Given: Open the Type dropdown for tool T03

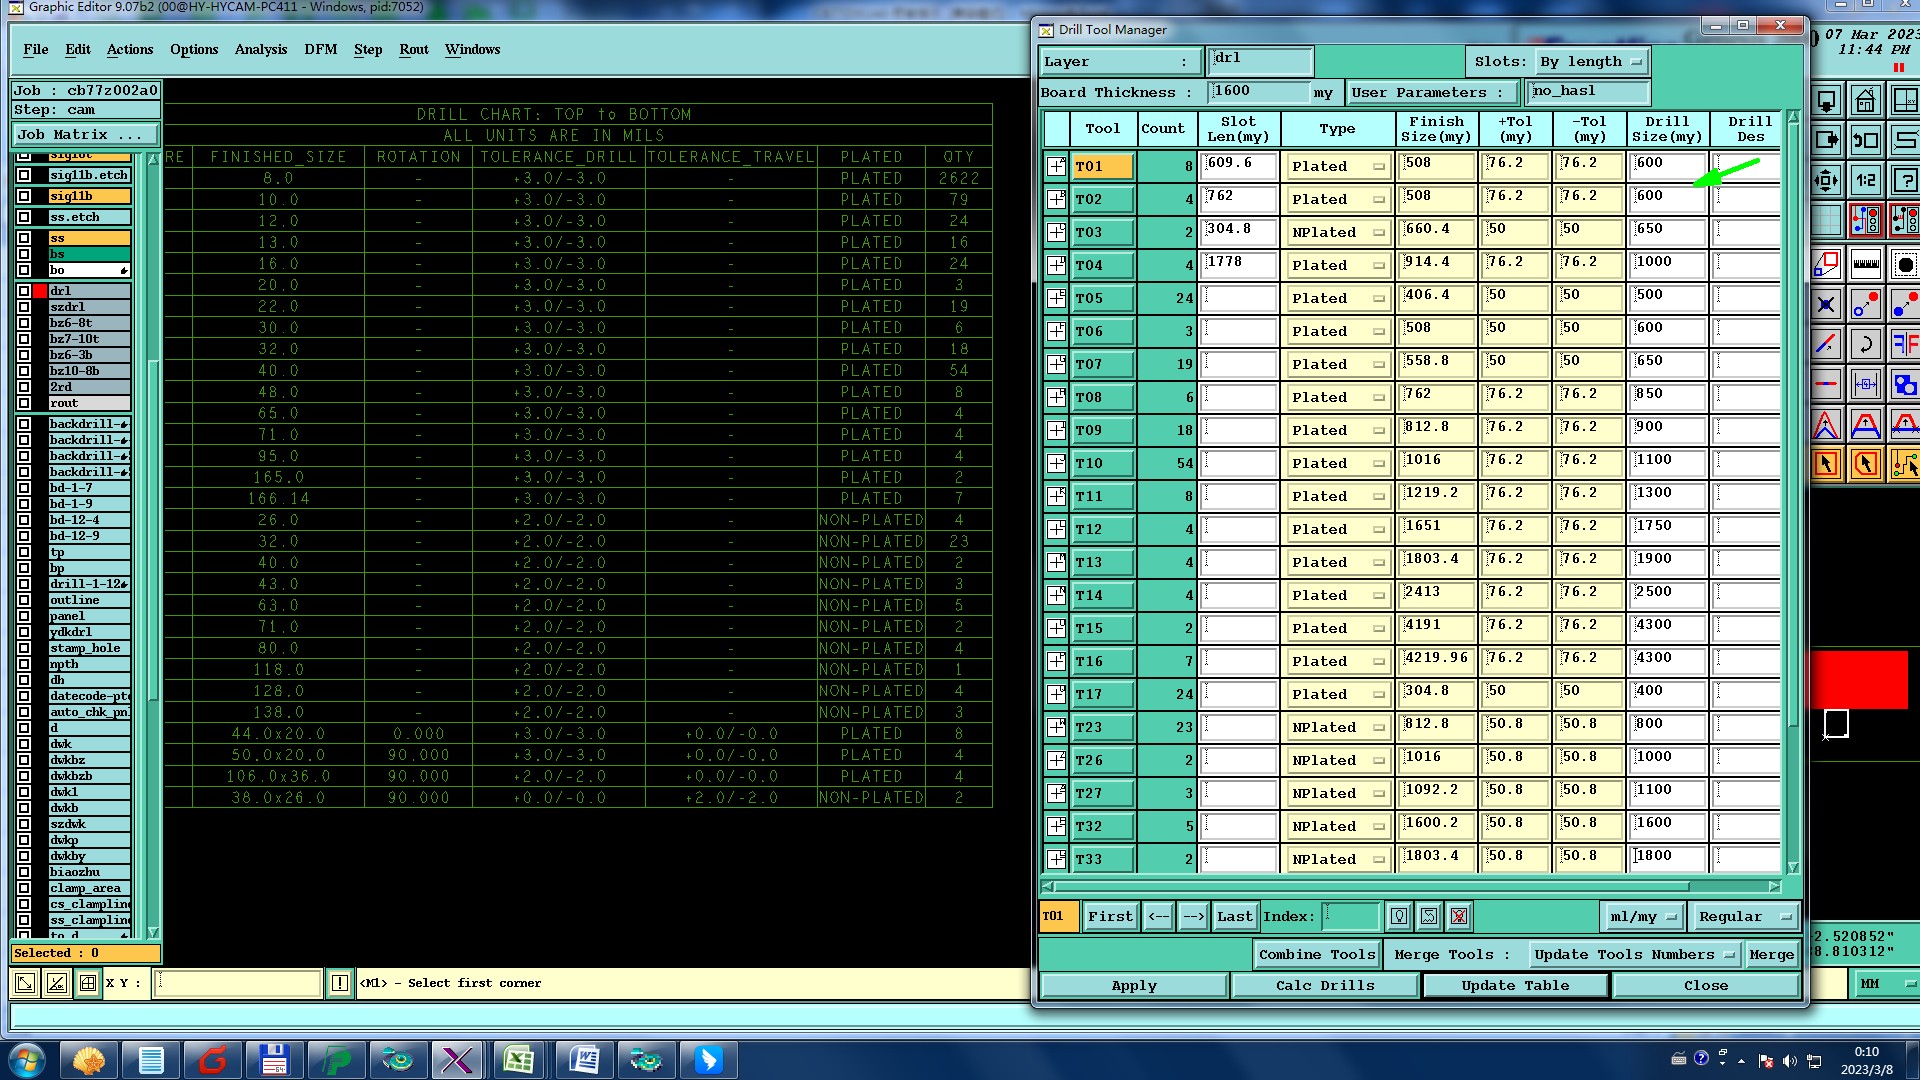Looking at the screenshot, I should tap(1337, 232).
